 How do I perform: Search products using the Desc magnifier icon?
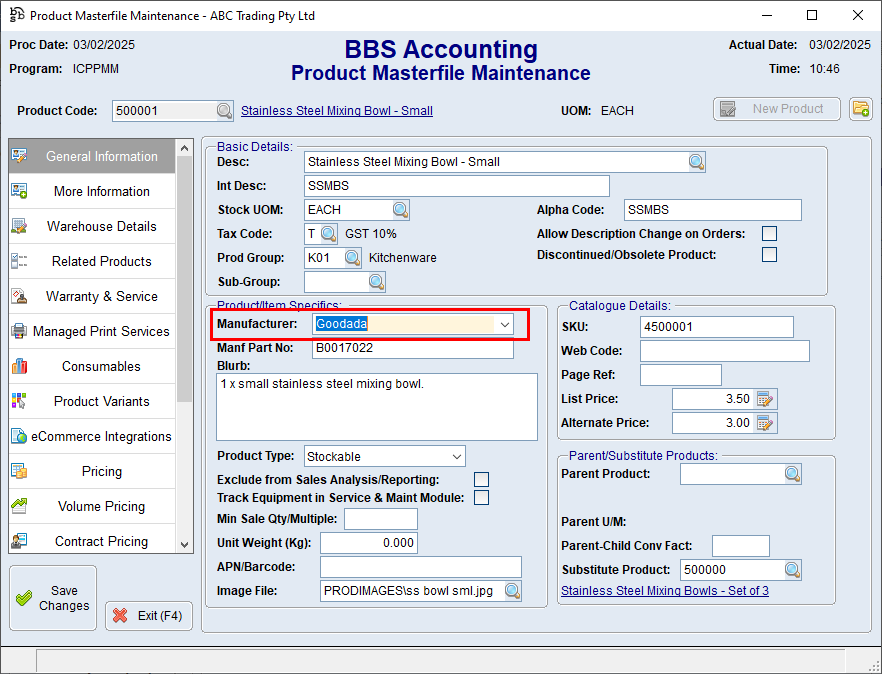[x=697, y=161]
